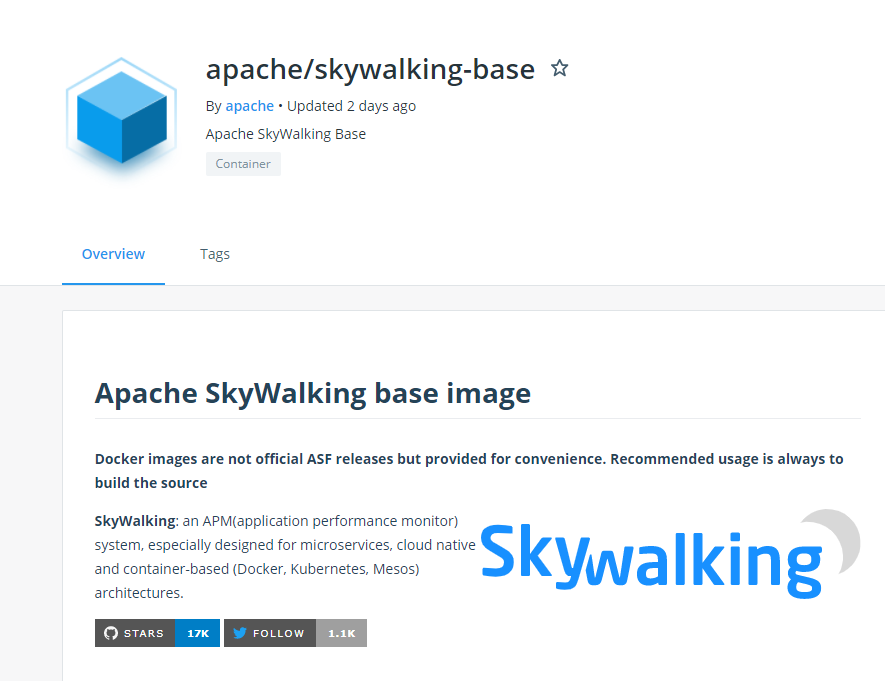Image resolution: width=885 pixels, height=681 pixels.
Task: Open the 17K GitHub stars count
Action: pos(198,633)
